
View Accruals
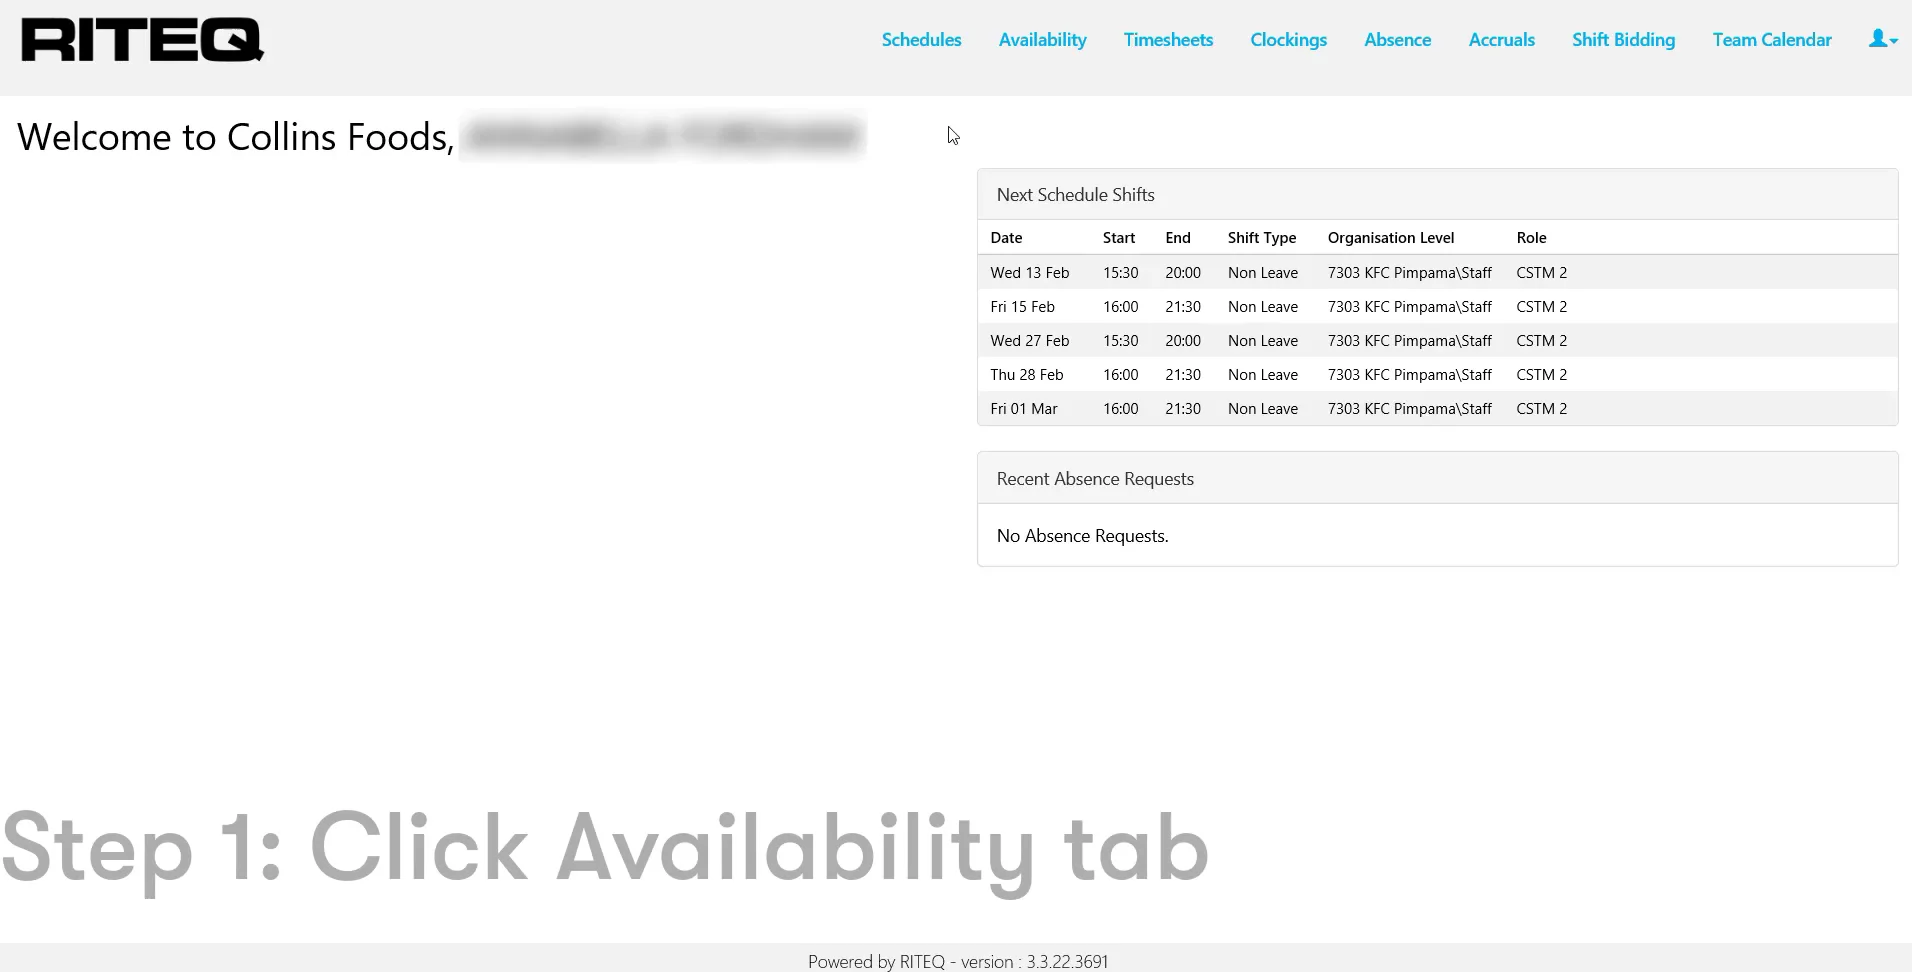[x=1501, y=40]
